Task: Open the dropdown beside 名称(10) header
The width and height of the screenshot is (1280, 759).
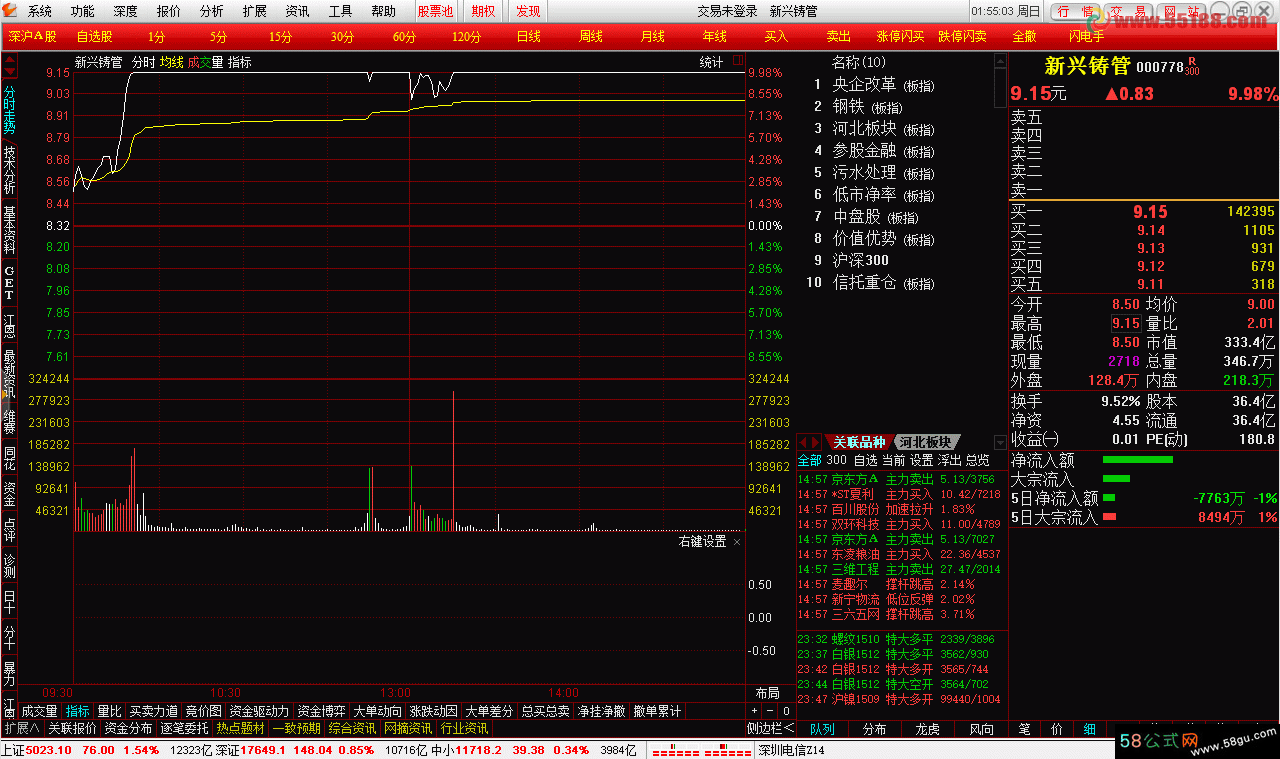Action: click(1000, 61)
